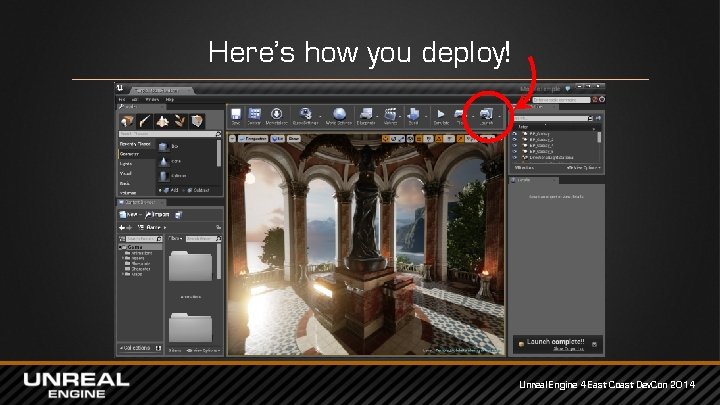The width and height of the screenshot is (720, 405).
Task: Click the Scene Outliner search field
Action: [x=553, y=118]
